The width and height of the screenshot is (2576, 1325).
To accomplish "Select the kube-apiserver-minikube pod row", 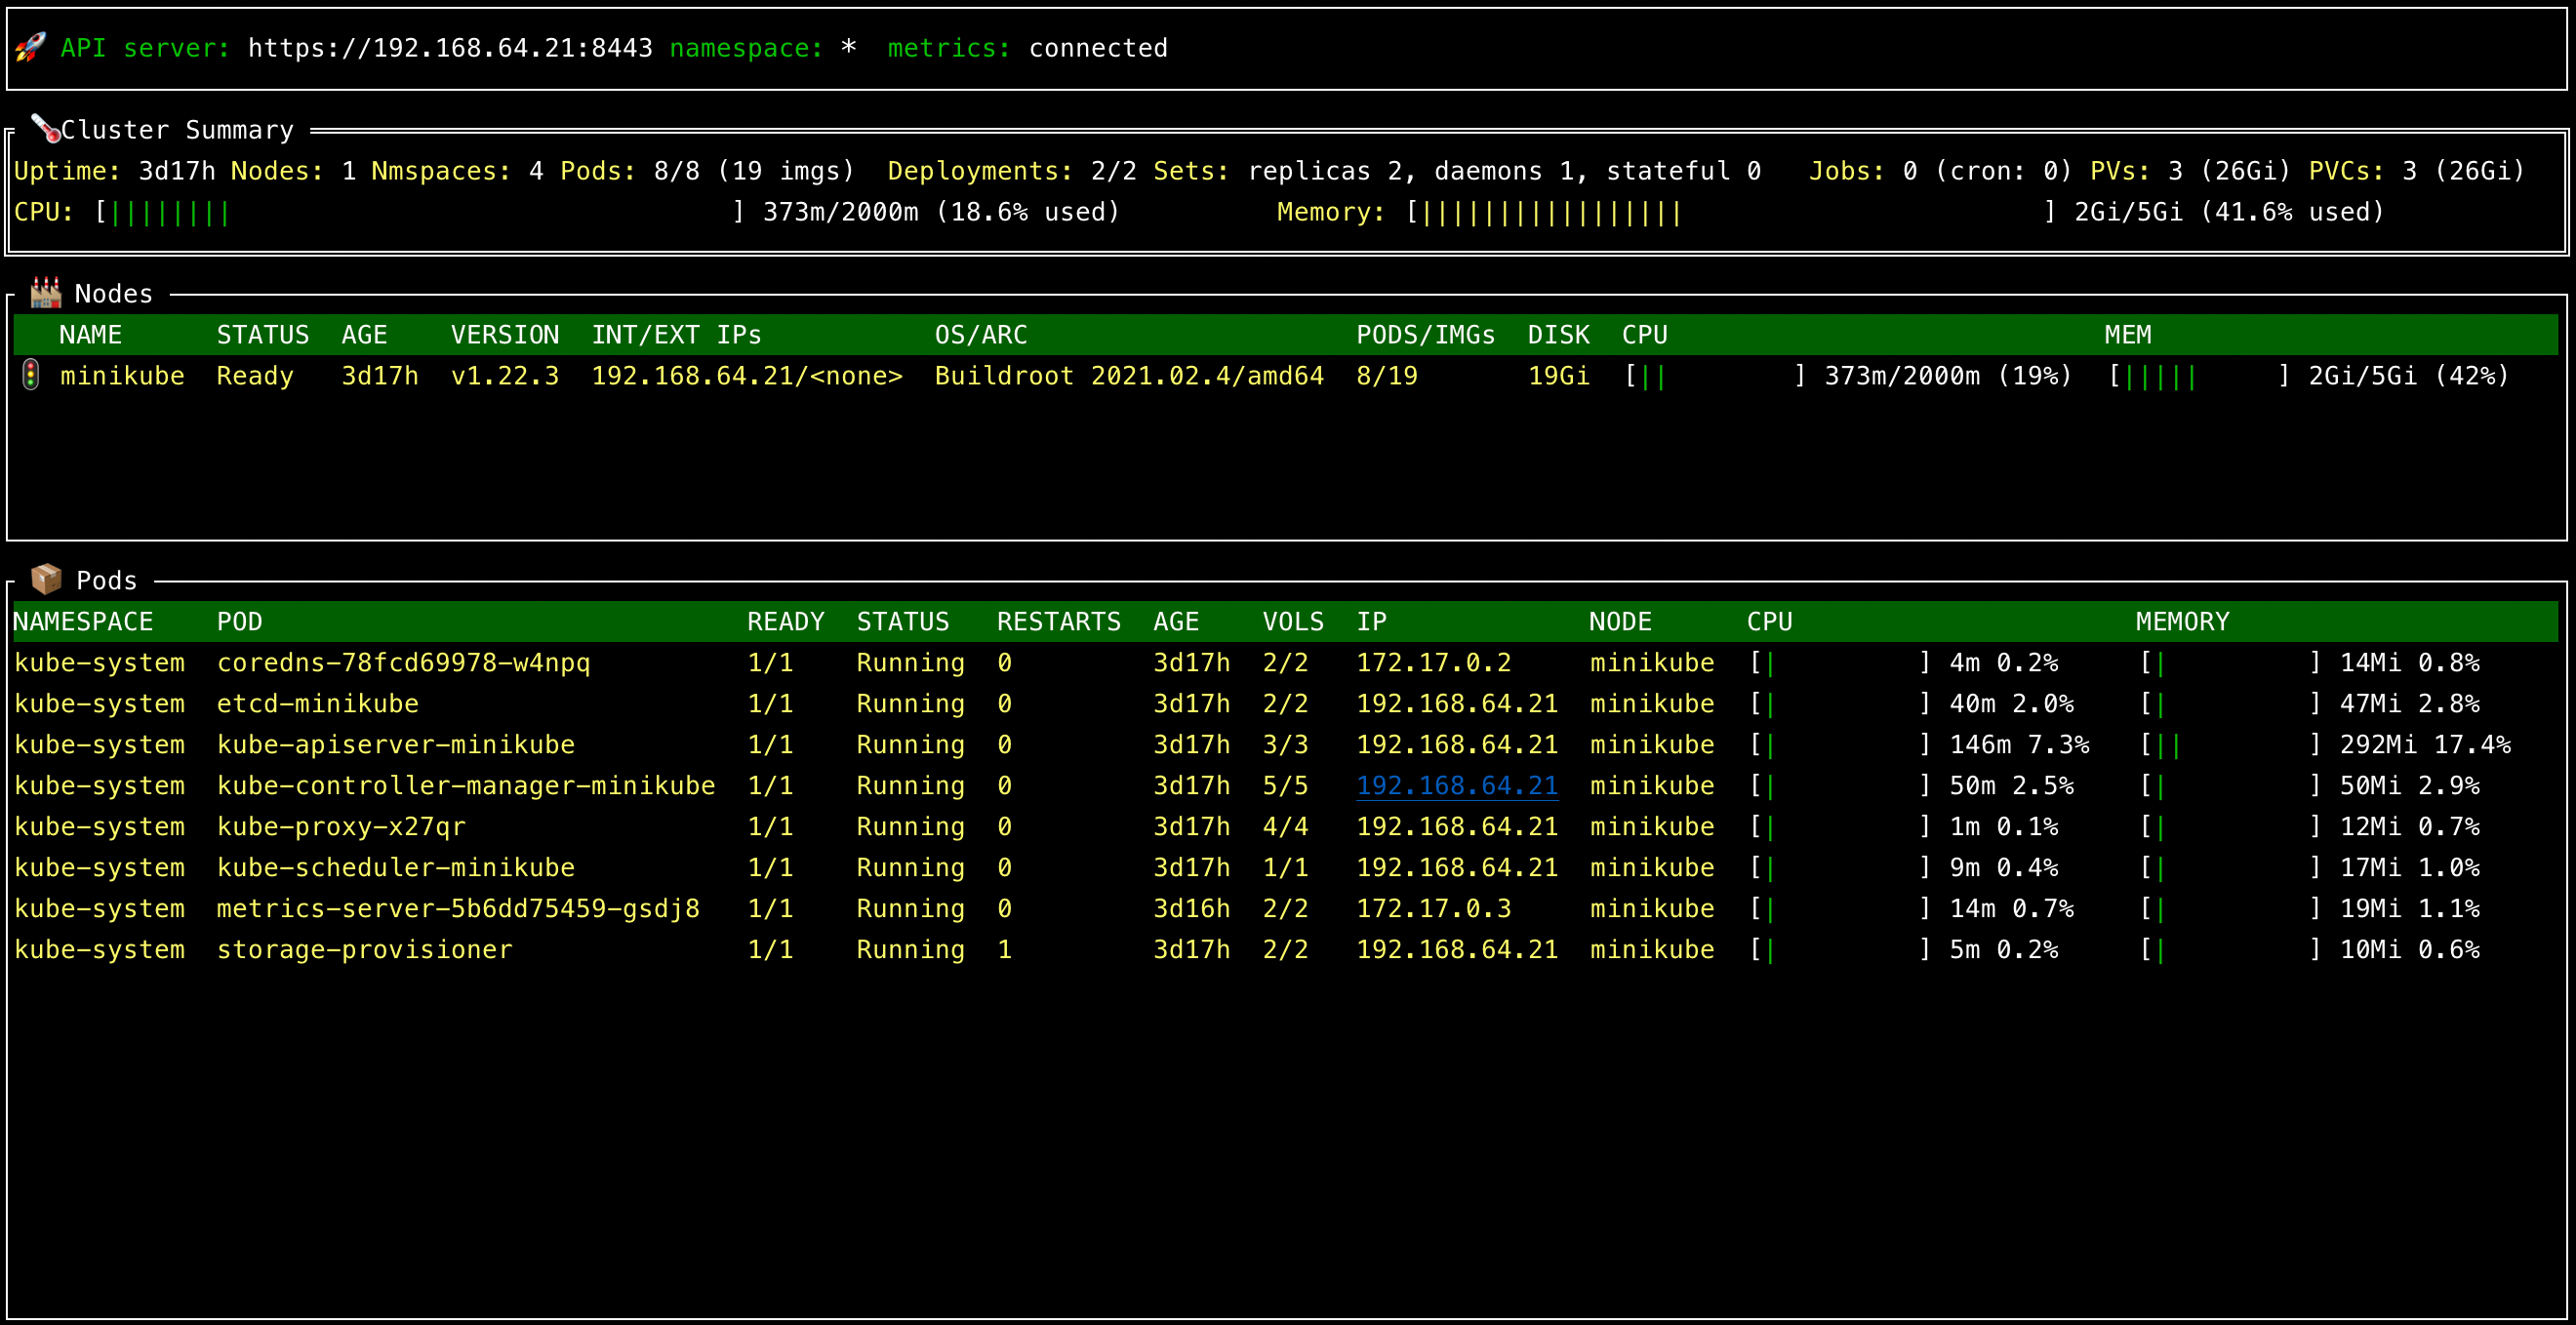I will [x=394, y=744].
